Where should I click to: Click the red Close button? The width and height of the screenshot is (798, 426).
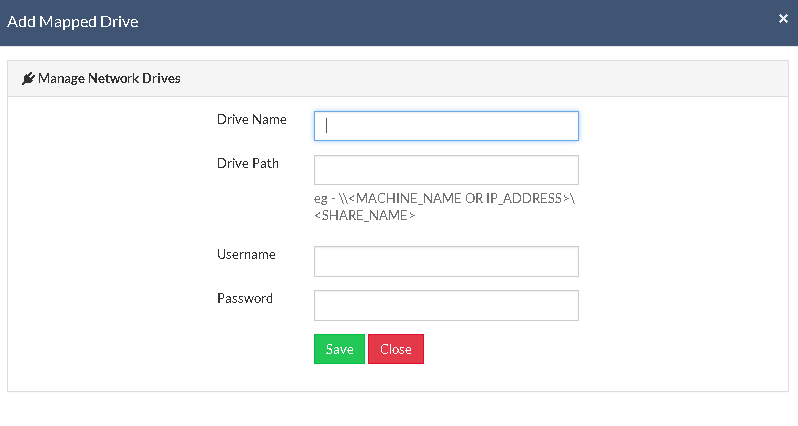click(396, 349)
